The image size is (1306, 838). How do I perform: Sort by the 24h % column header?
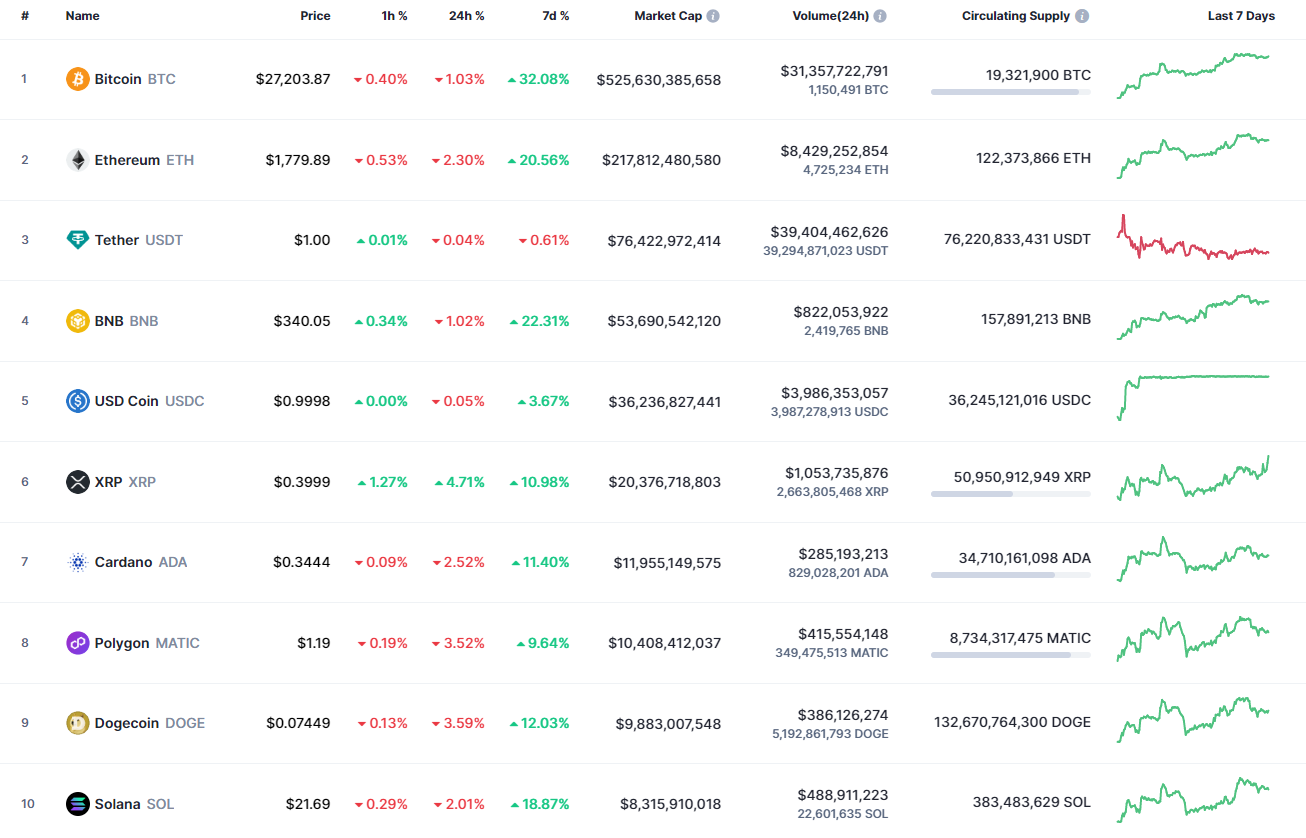tap(466, 16)
